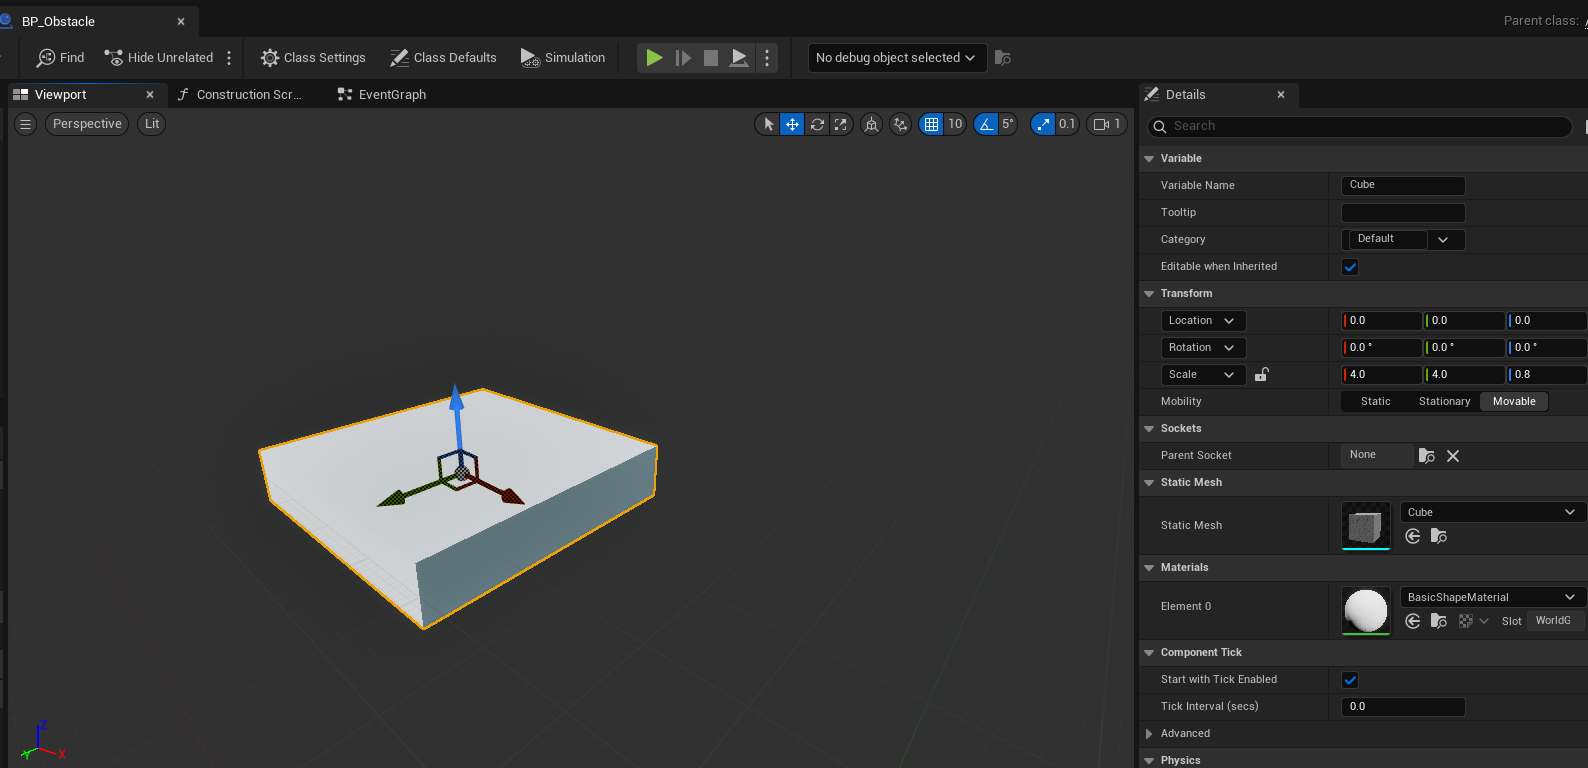Image resolution: width=1588 pixels, height=768 pixels.
Task: Click the Details search field
Action: click(1360, 126)
